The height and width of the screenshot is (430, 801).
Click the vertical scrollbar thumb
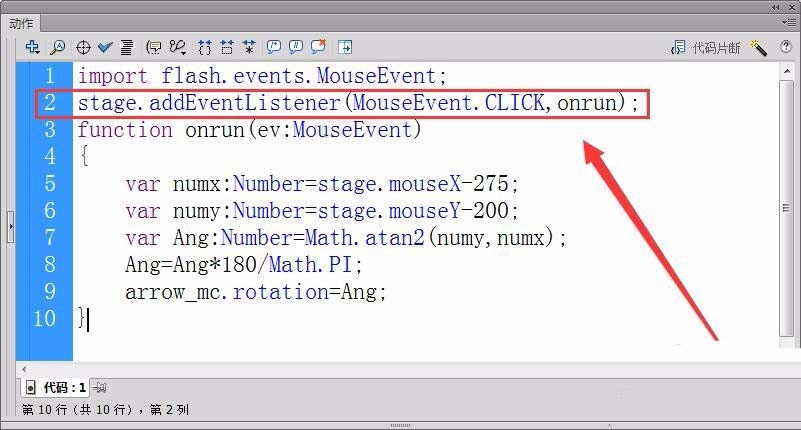787,208
